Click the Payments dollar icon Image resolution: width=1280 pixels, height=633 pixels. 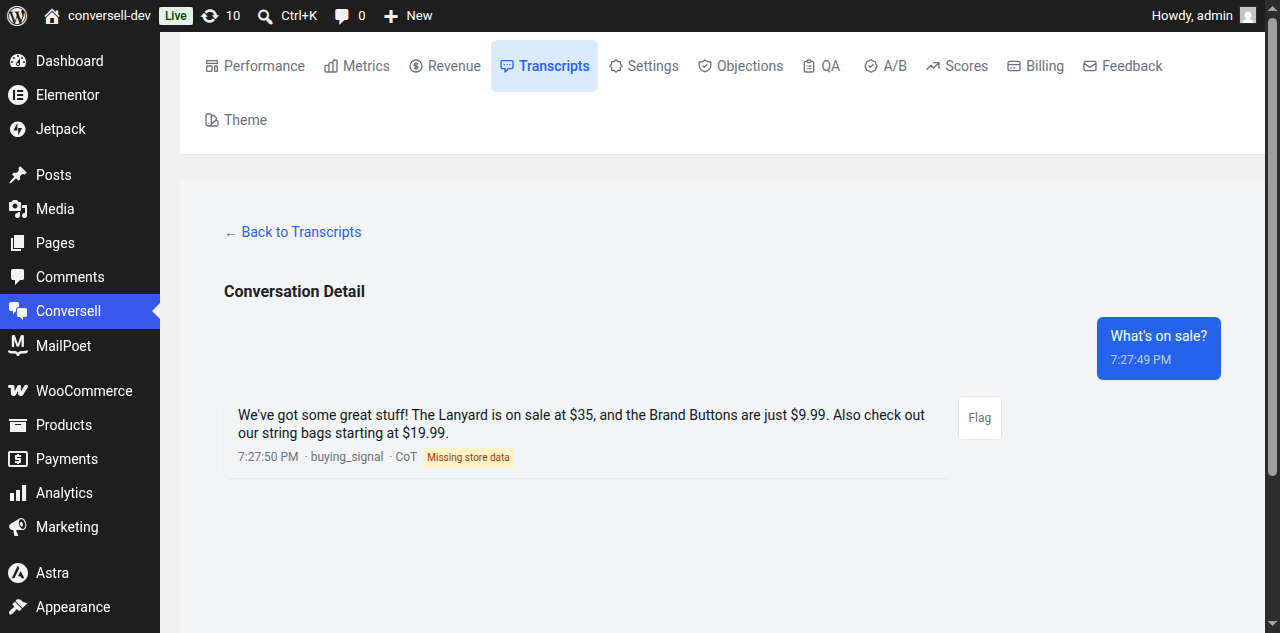(x=18, y=459)
